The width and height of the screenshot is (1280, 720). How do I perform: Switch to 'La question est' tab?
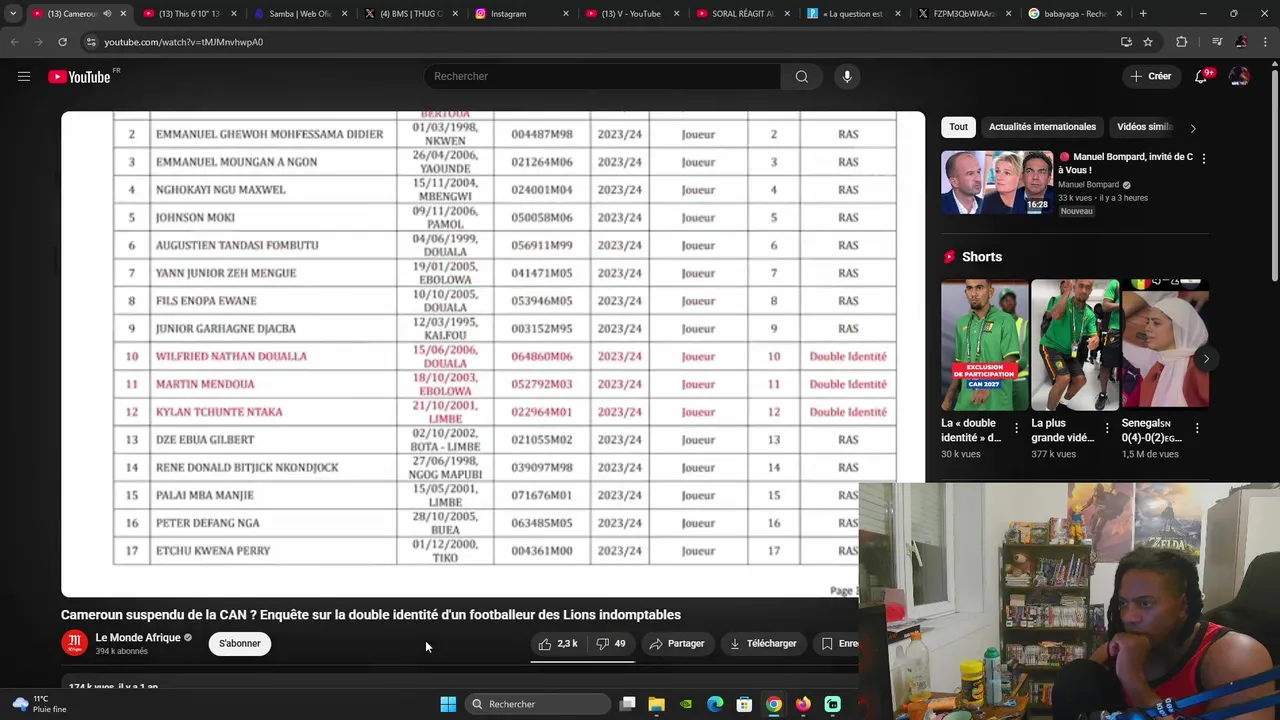[852, 14]
